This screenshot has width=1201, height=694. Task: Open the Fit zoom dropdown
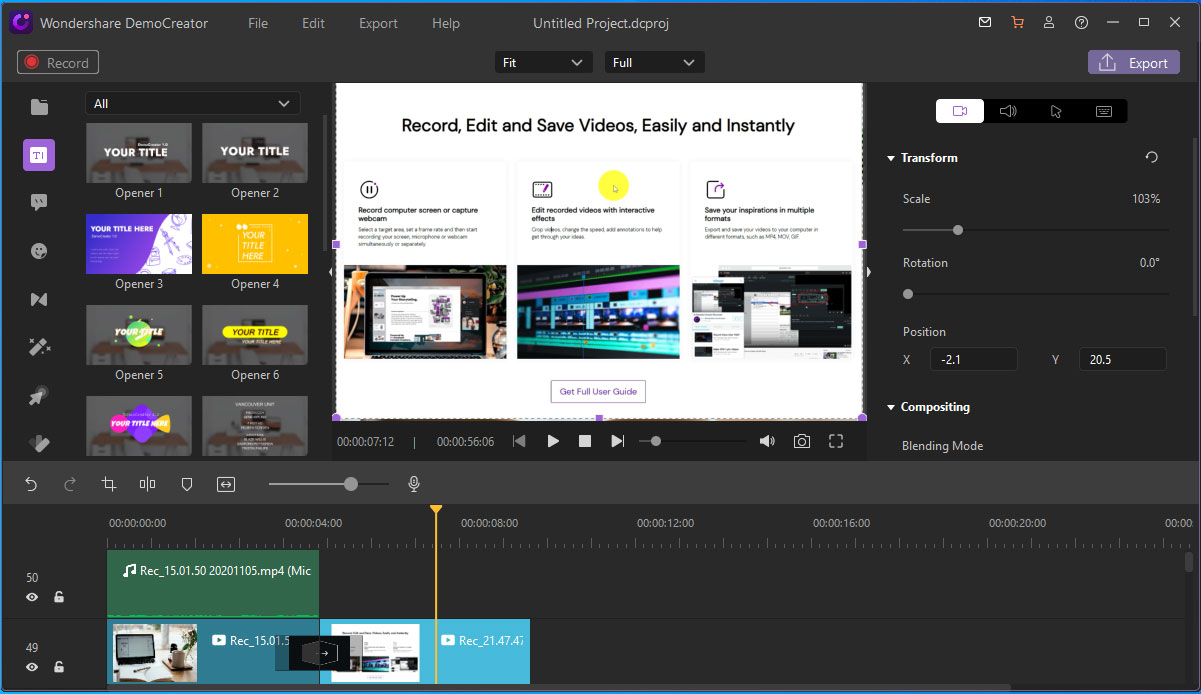544,63
